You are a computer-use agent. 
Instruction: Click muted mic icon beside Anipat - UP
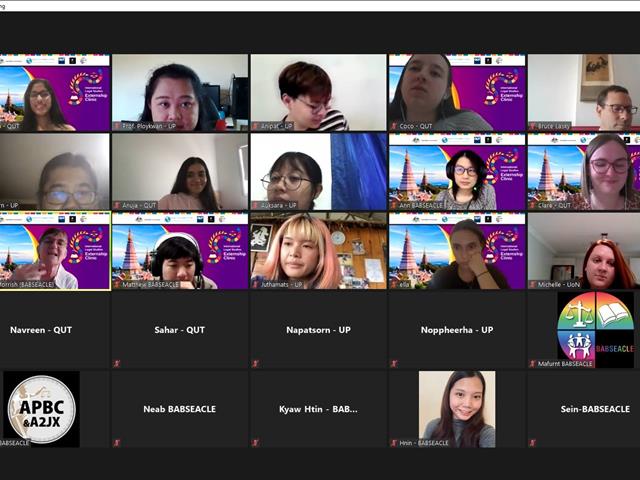pos(256,126)
